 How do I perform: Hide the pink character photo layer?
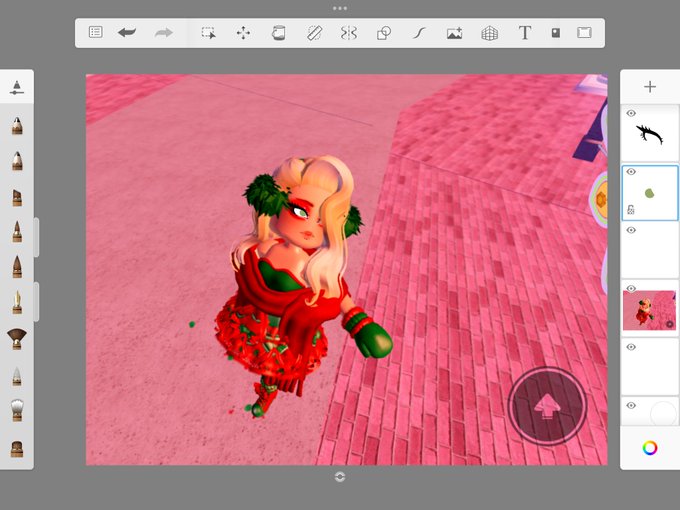(631, 288)
